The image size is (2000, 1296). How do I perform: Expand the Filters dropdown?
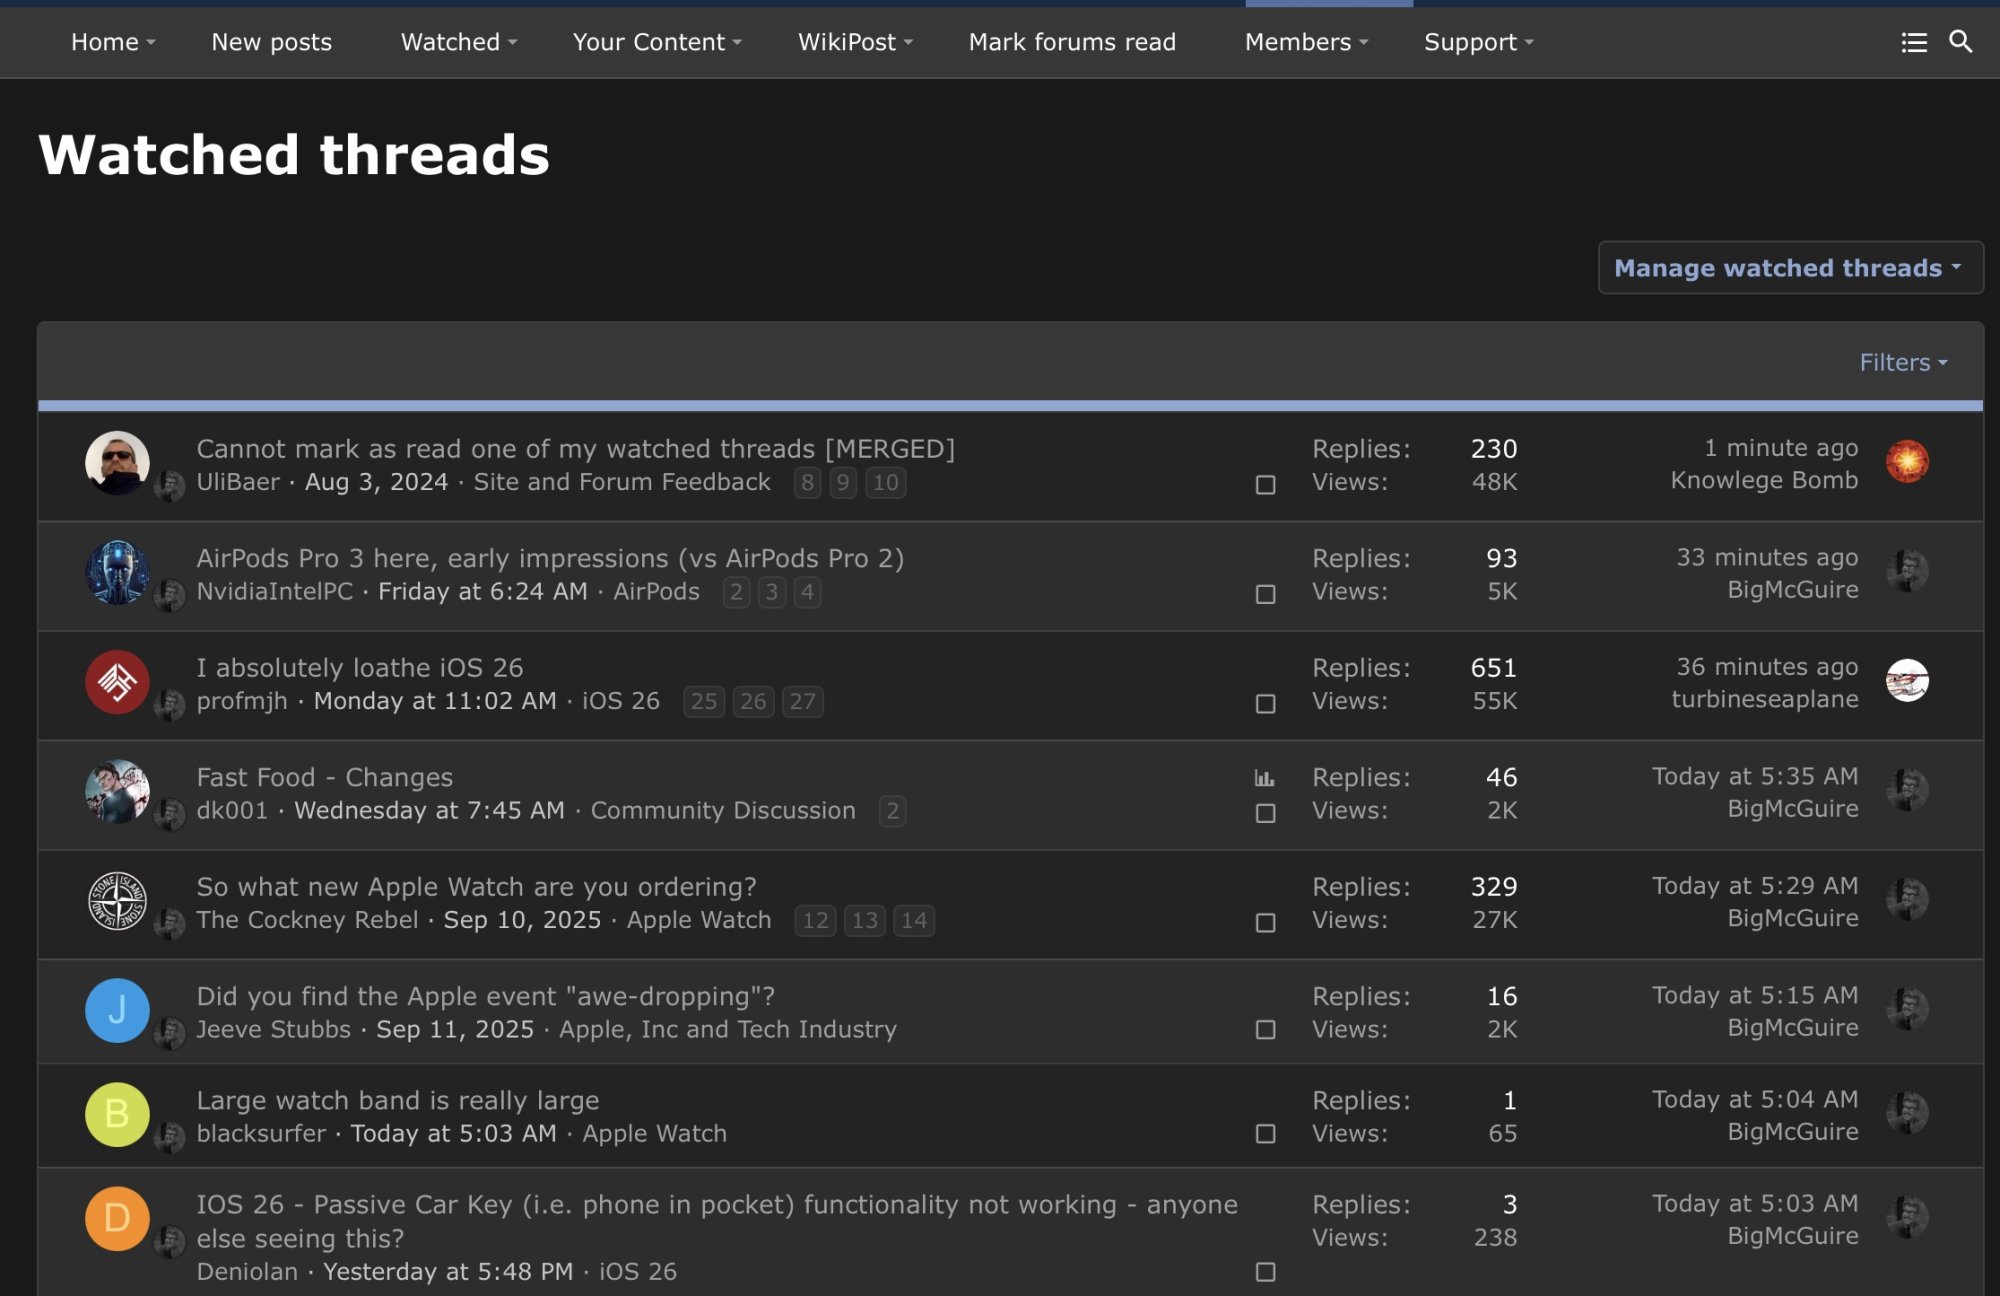1903,363
